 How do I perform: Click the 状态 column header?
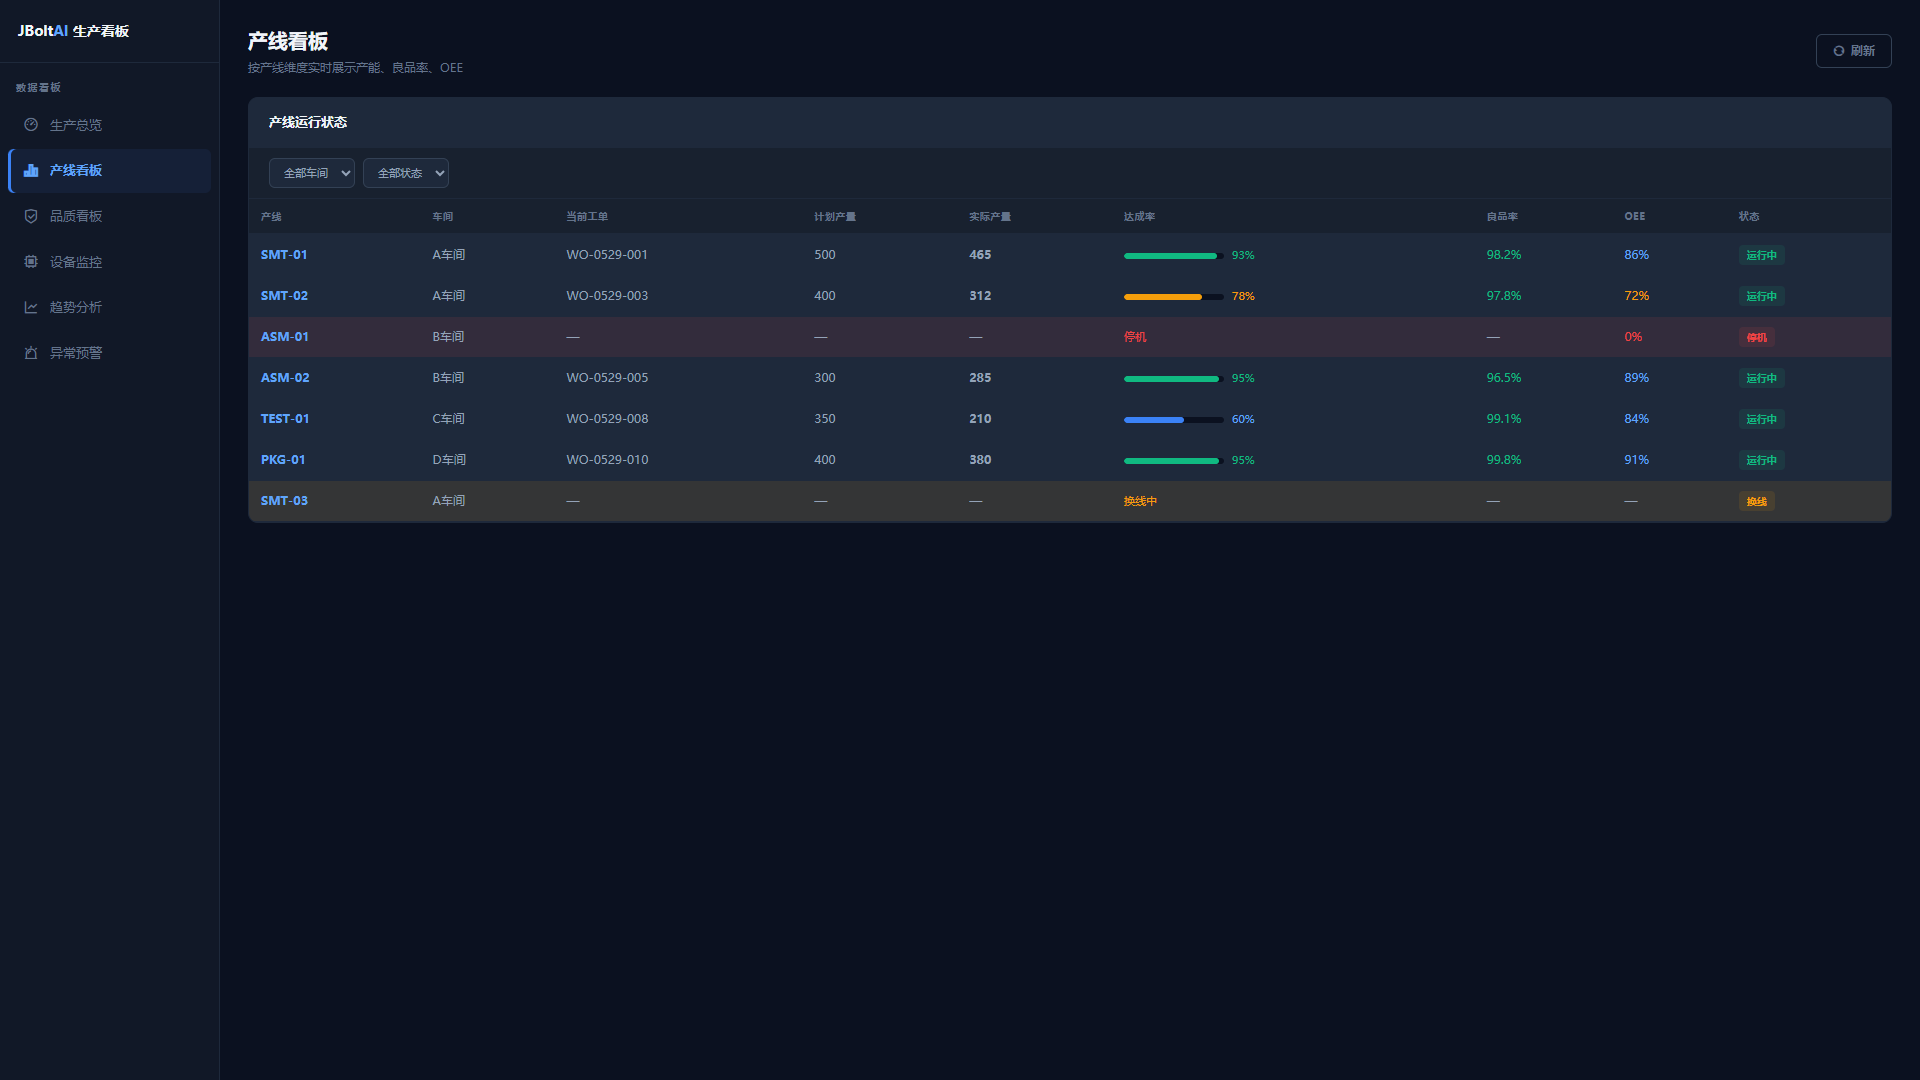[x=1749, y=217]
